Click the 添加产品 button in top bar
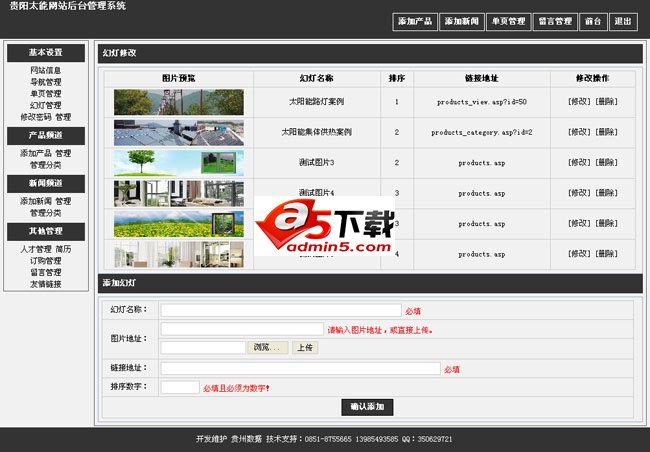The width and height of the screenshot is (650, 452). (415, 22)
